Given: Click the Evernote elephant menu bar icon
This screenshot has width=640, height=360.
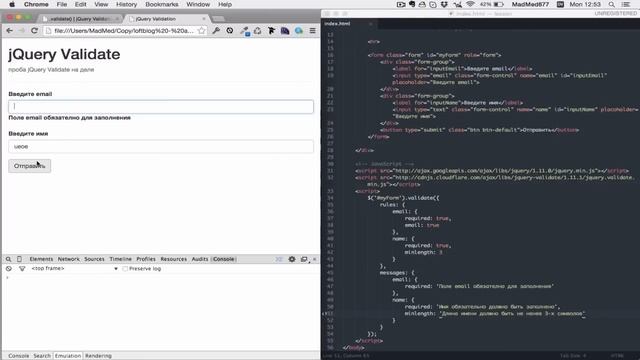Looking at the screenshot, I should tap(412, 4).
